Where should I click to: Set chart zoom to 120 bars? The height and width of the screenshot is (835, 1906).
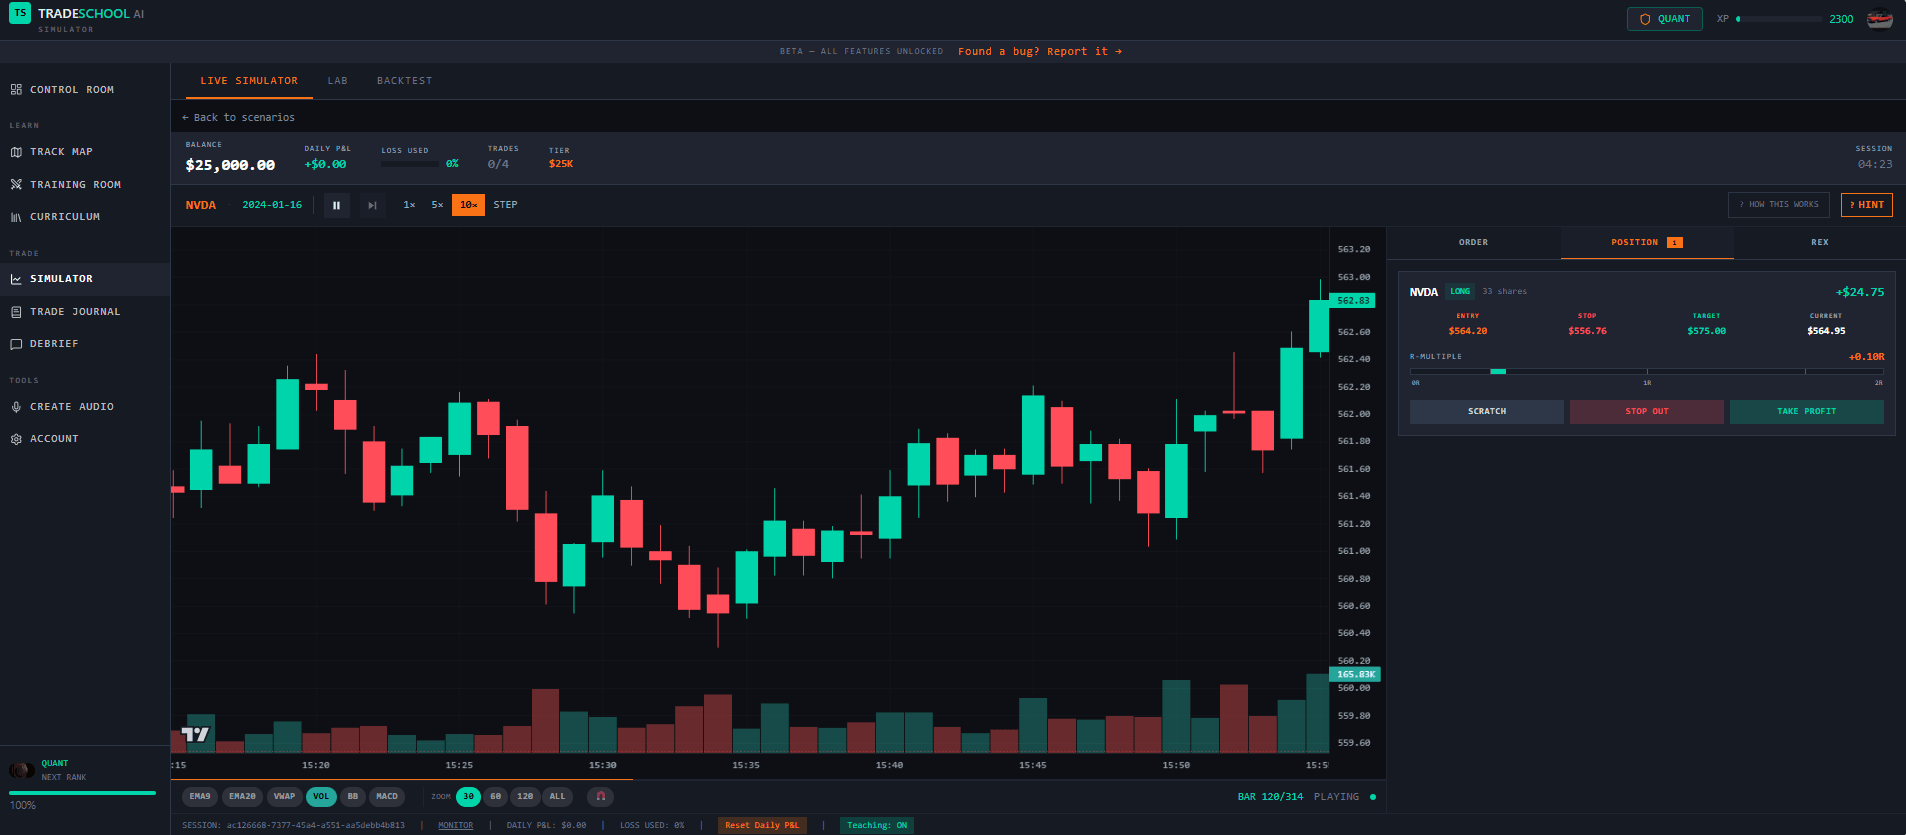pos(525,797)
